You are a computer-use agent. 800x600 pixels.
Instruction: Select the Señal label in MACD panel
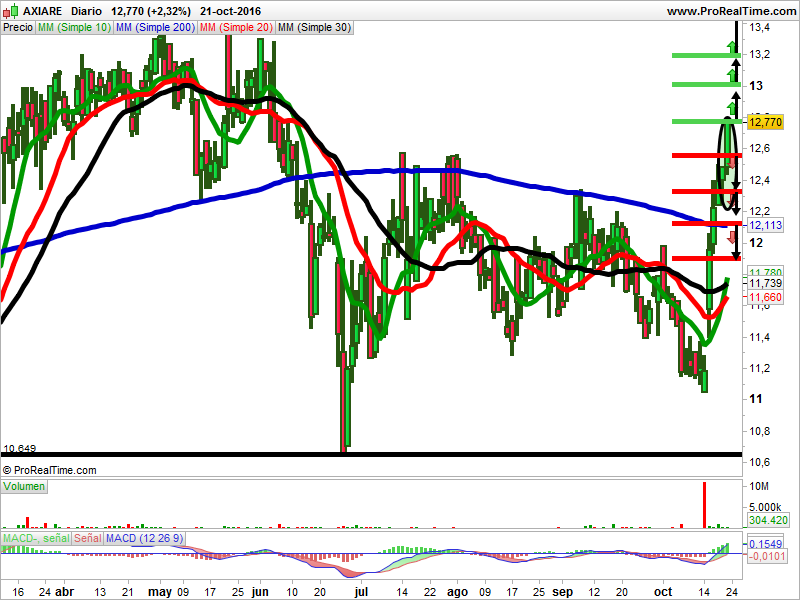[88, 538]
